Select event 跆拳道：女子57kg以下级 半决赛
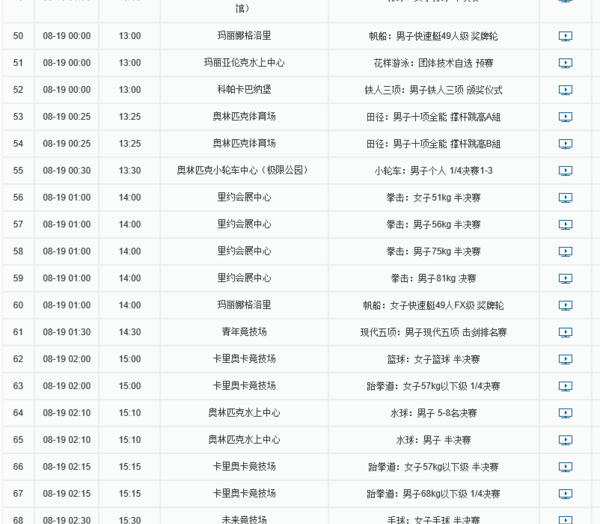Screen dimensions: 600x524 click(x=433, y=467)
